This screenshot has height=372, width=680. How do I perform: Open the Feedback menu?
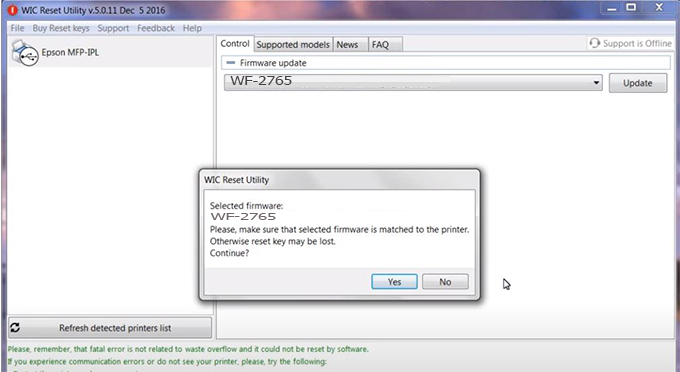pyautogui.click(x=156, y=28)
